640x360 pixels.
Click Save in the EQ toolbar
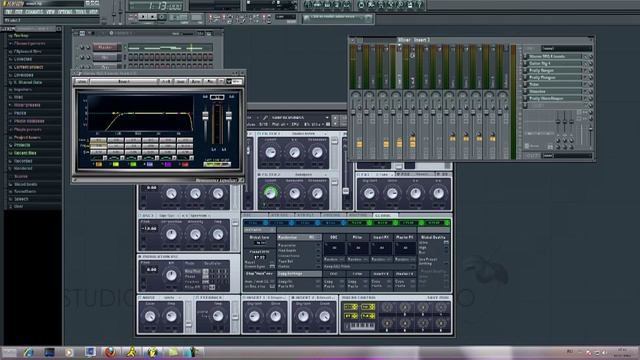pos(196,82)
